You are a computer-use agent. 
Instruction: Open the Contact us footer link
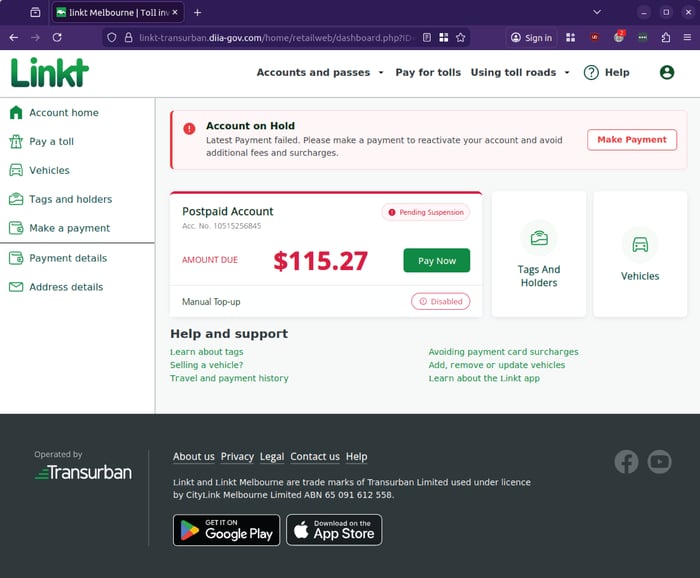pos(315,457)
